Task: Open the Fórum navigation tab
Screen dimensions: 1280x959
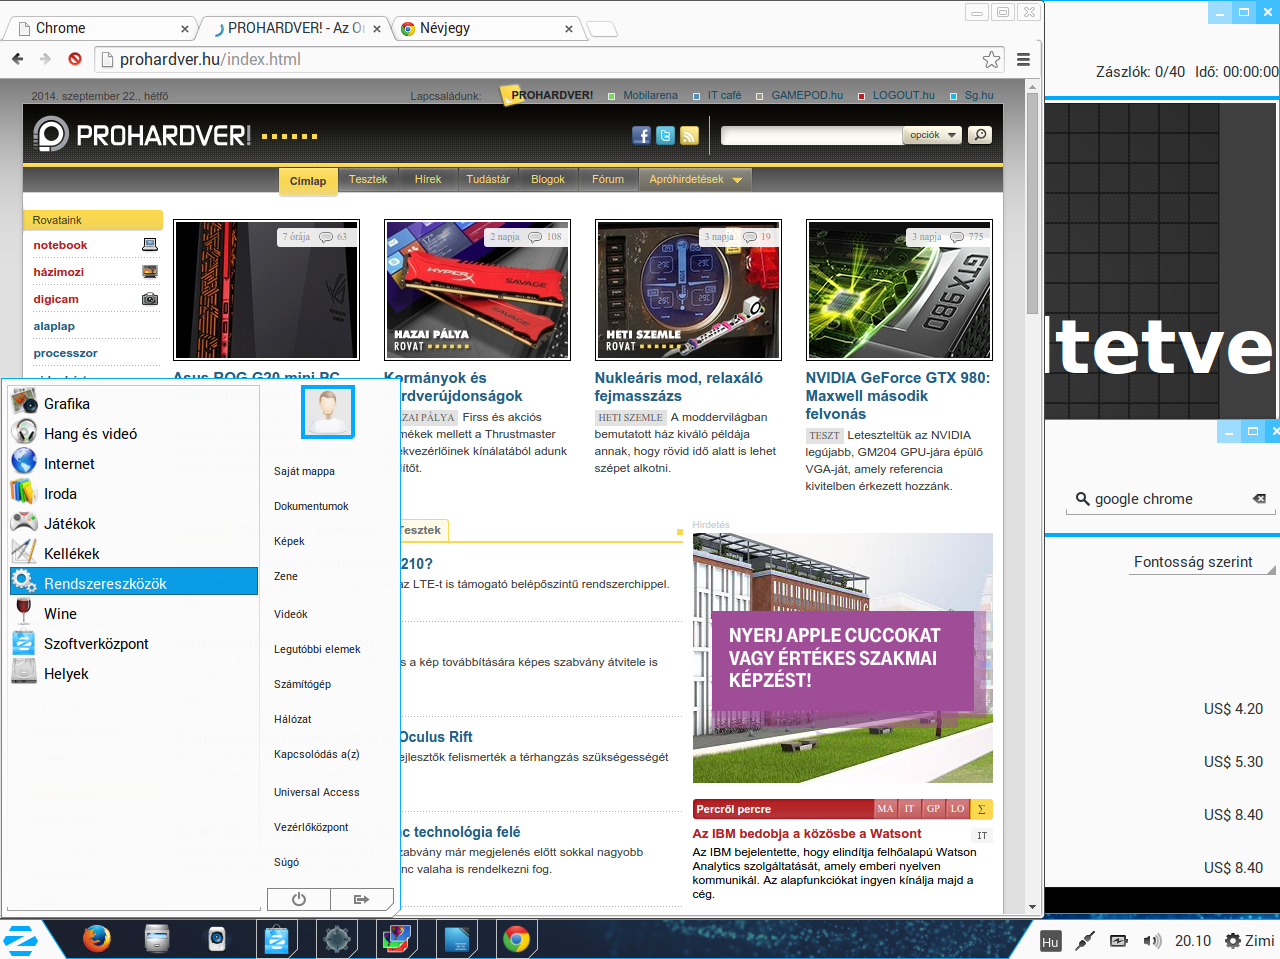Action: click(608, 179)
